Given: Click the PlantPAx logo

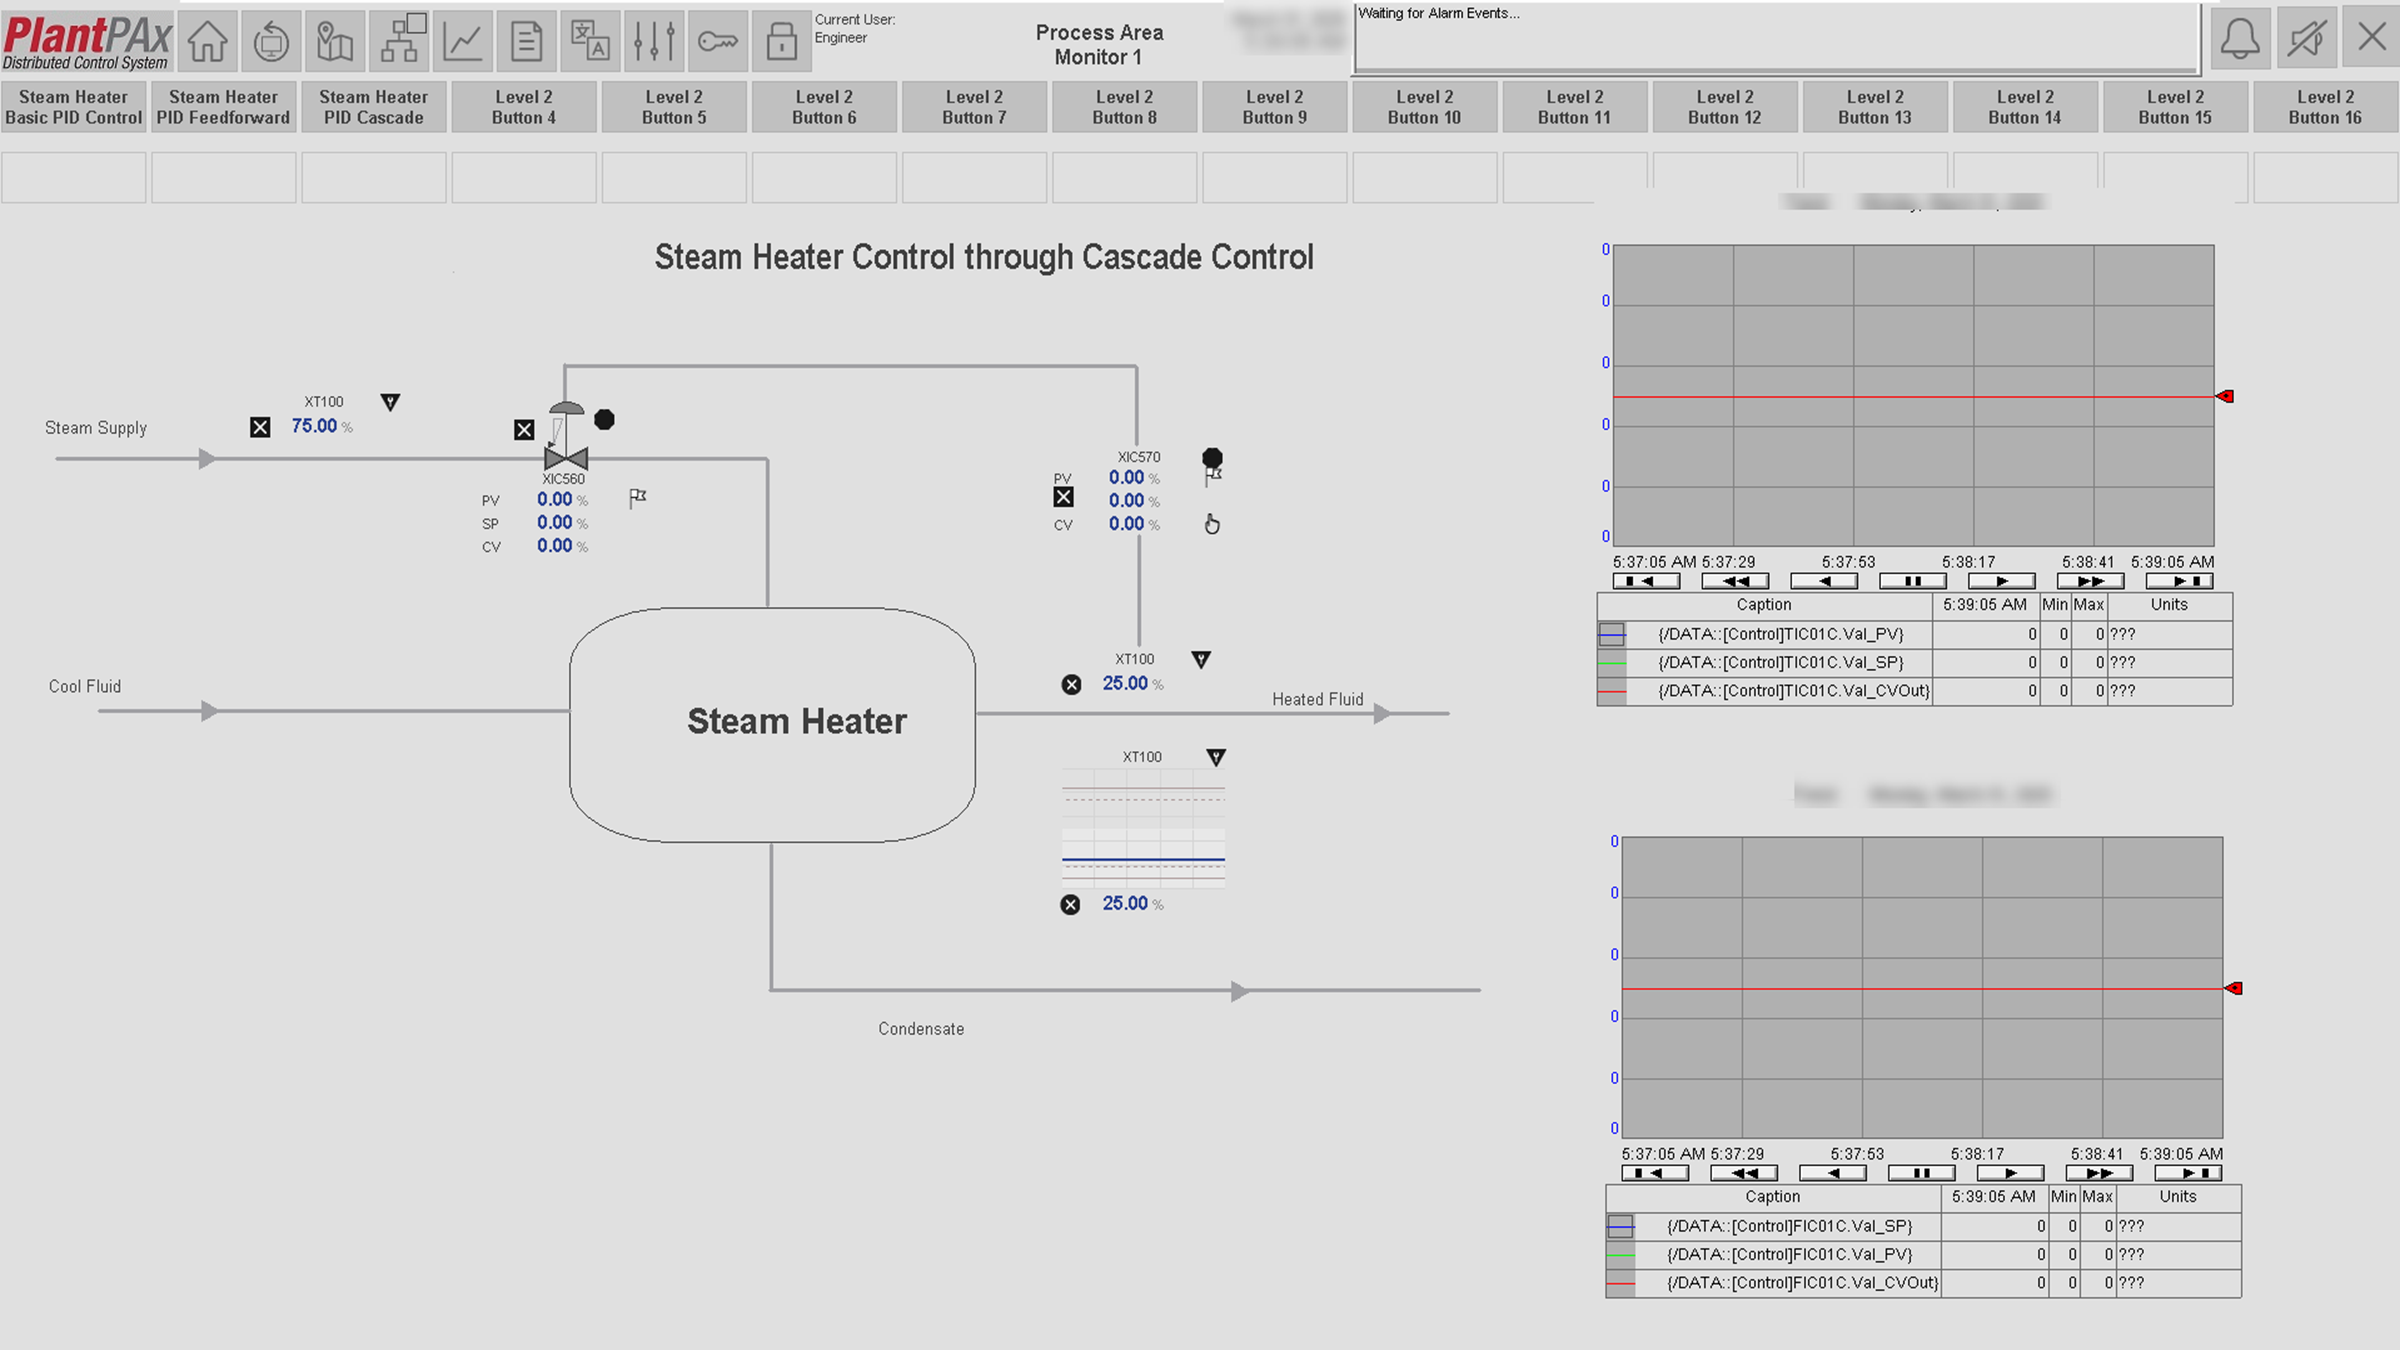Looking at the screenshot, I should pos(87,42).
